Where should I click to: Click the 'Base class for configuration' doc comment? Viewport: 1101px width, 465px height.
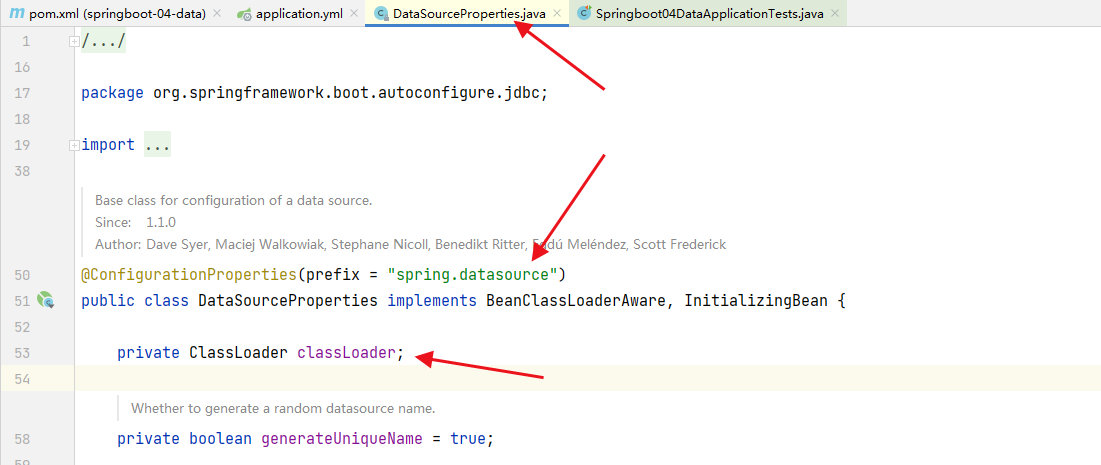(233, 201)
